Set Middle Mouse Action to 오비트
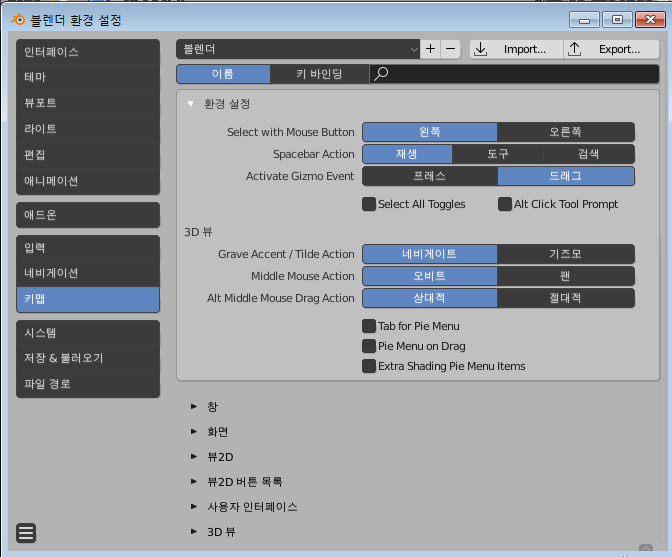This screenshot has width=672, height=557. (x=430, y=276)
